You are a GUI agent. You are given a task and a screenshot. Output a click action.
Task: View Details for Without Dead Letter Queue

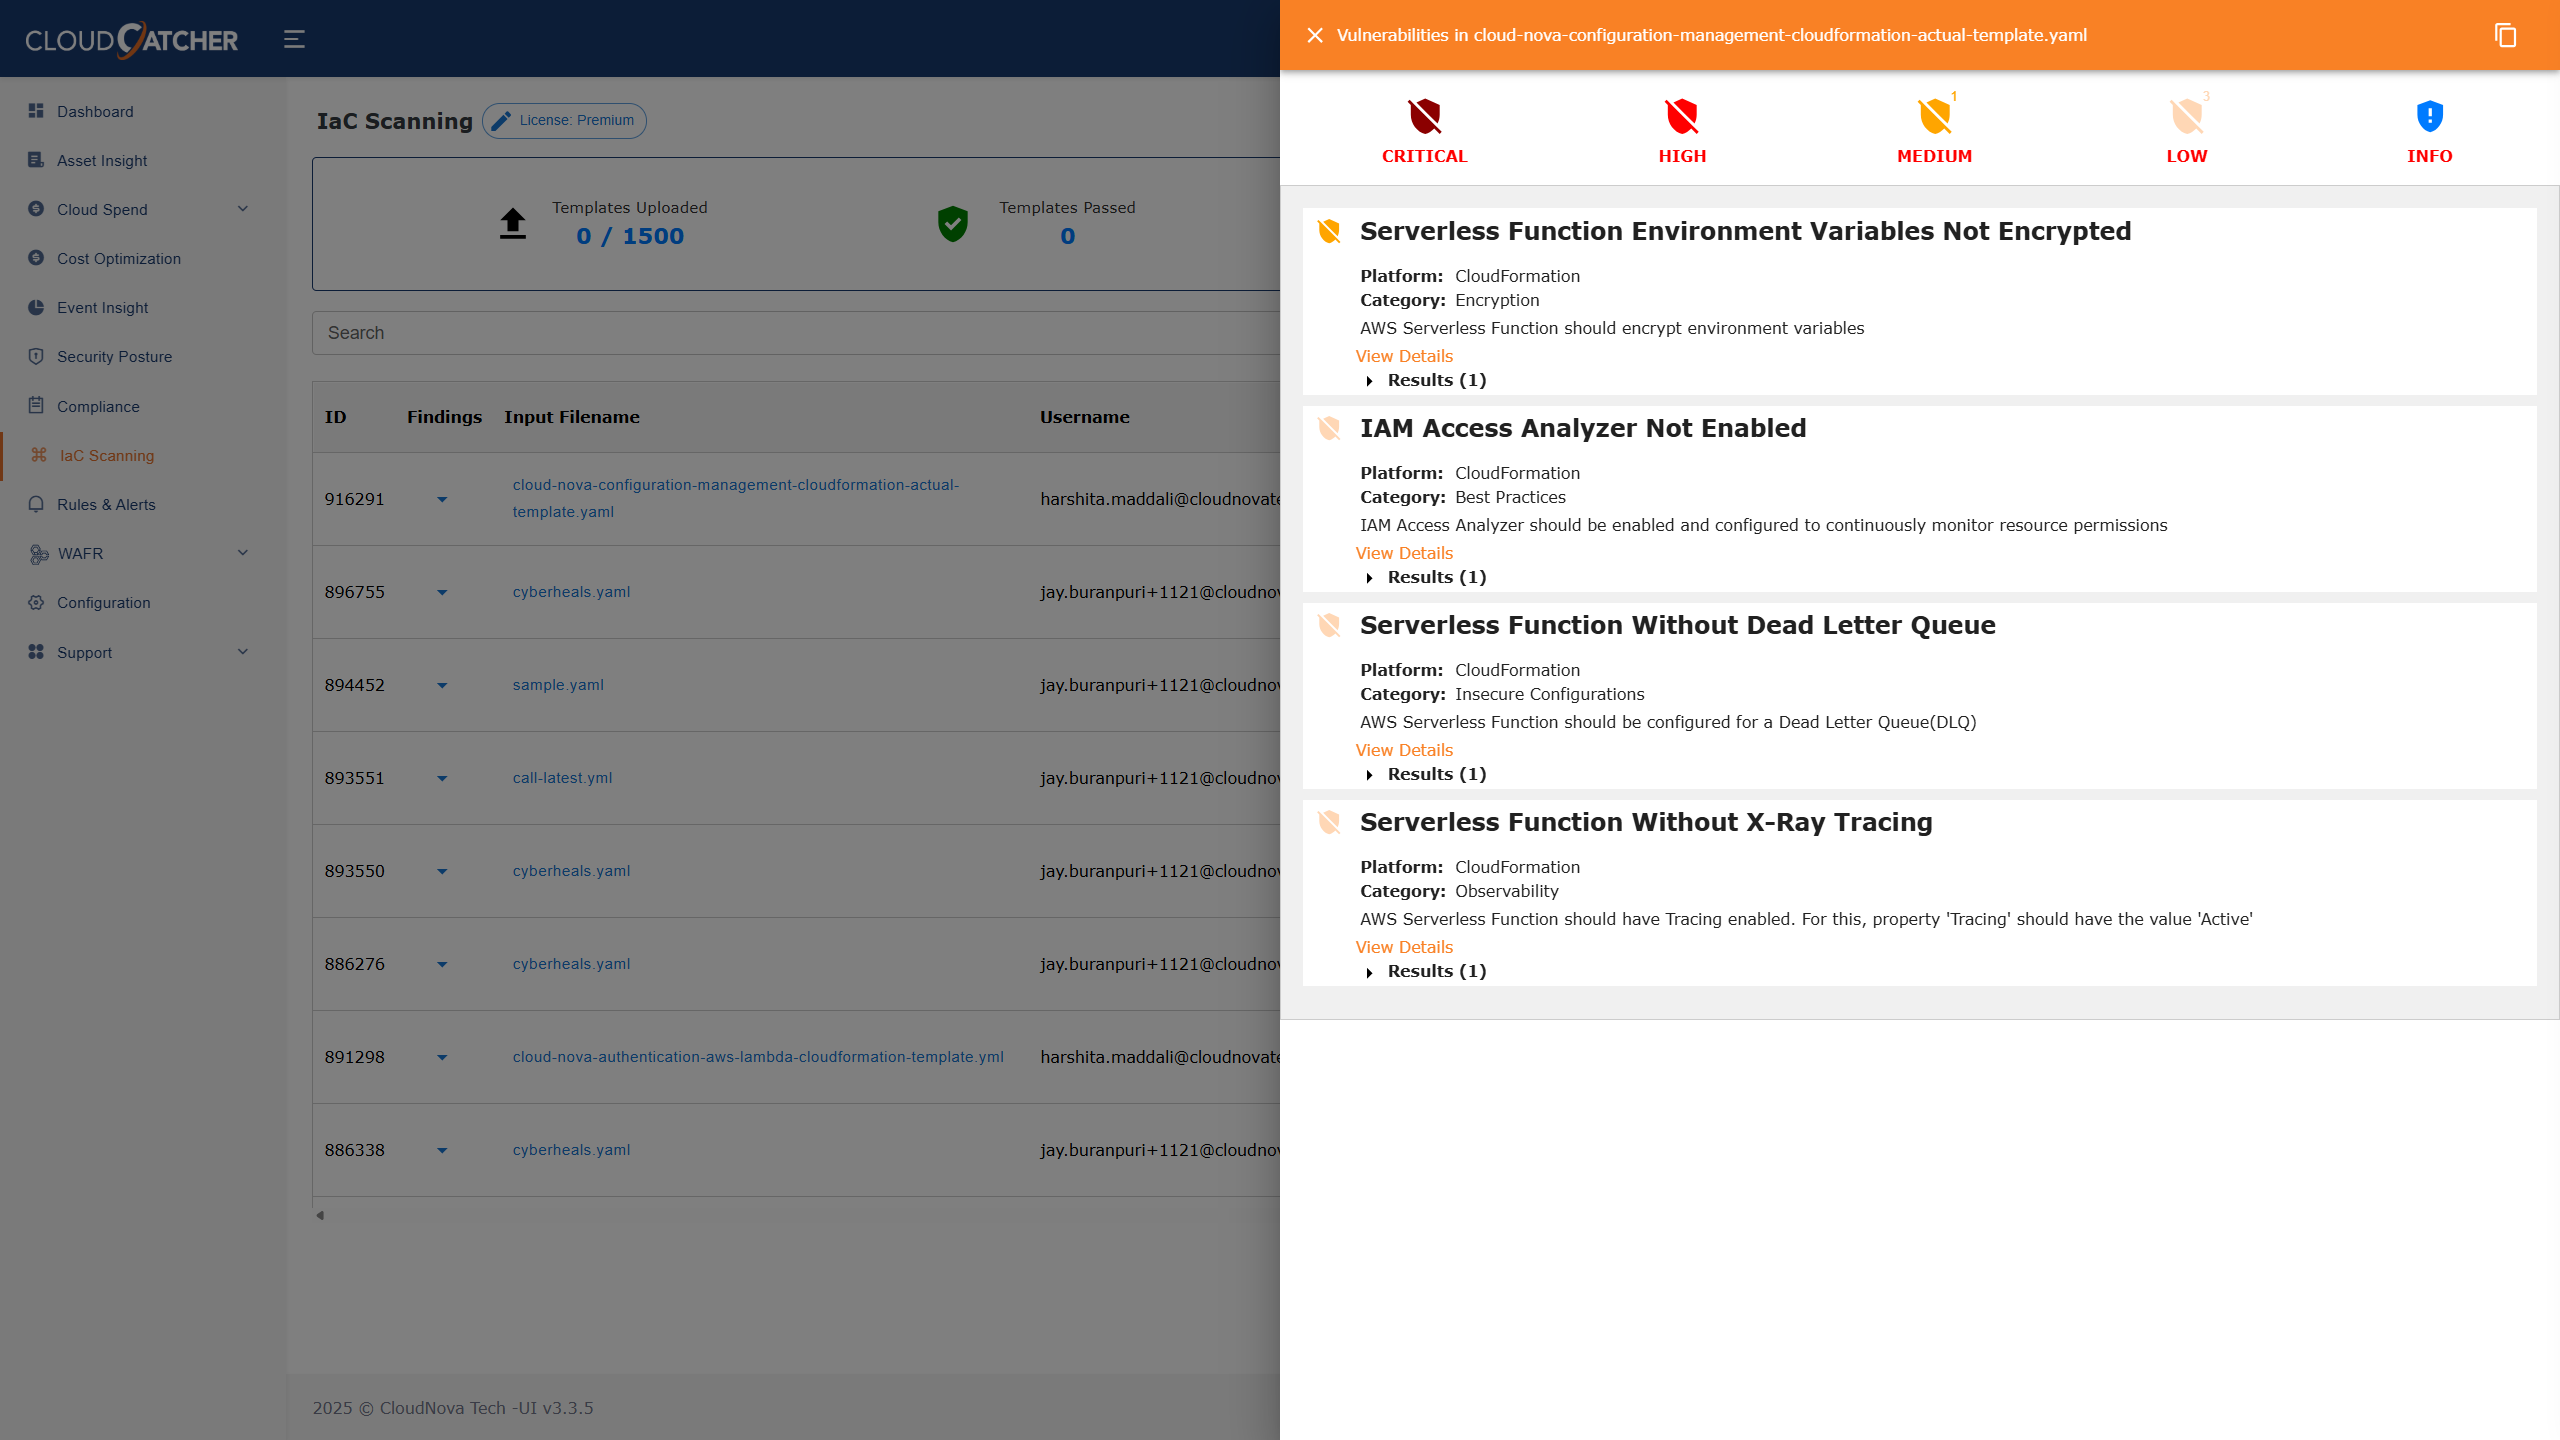(x=1404, y=750)
